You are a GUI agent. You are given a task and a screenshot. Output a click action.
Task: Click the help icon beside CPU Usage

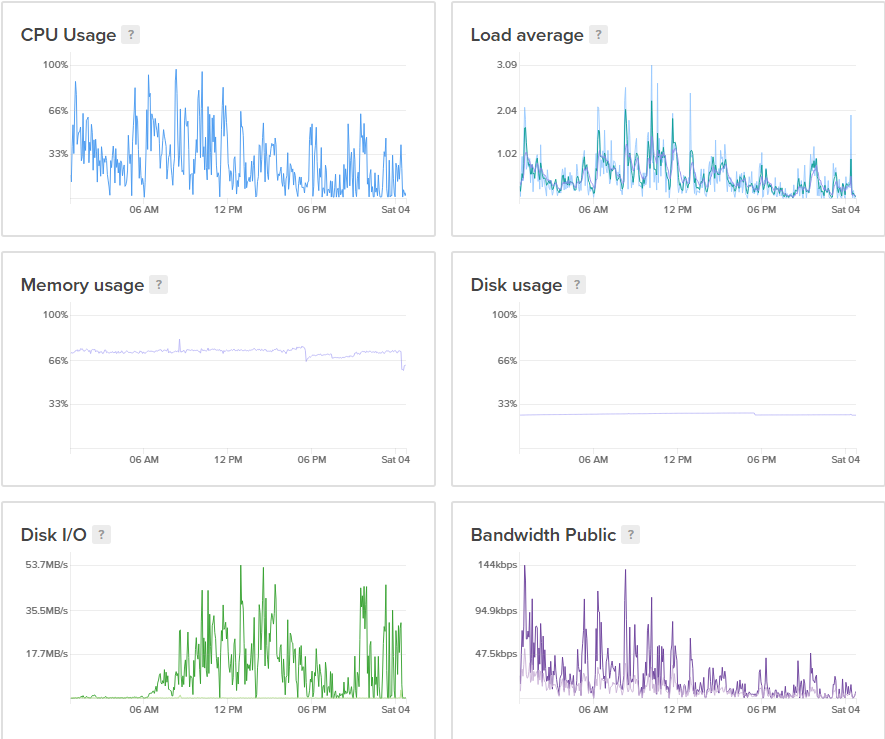coord(131,35)
